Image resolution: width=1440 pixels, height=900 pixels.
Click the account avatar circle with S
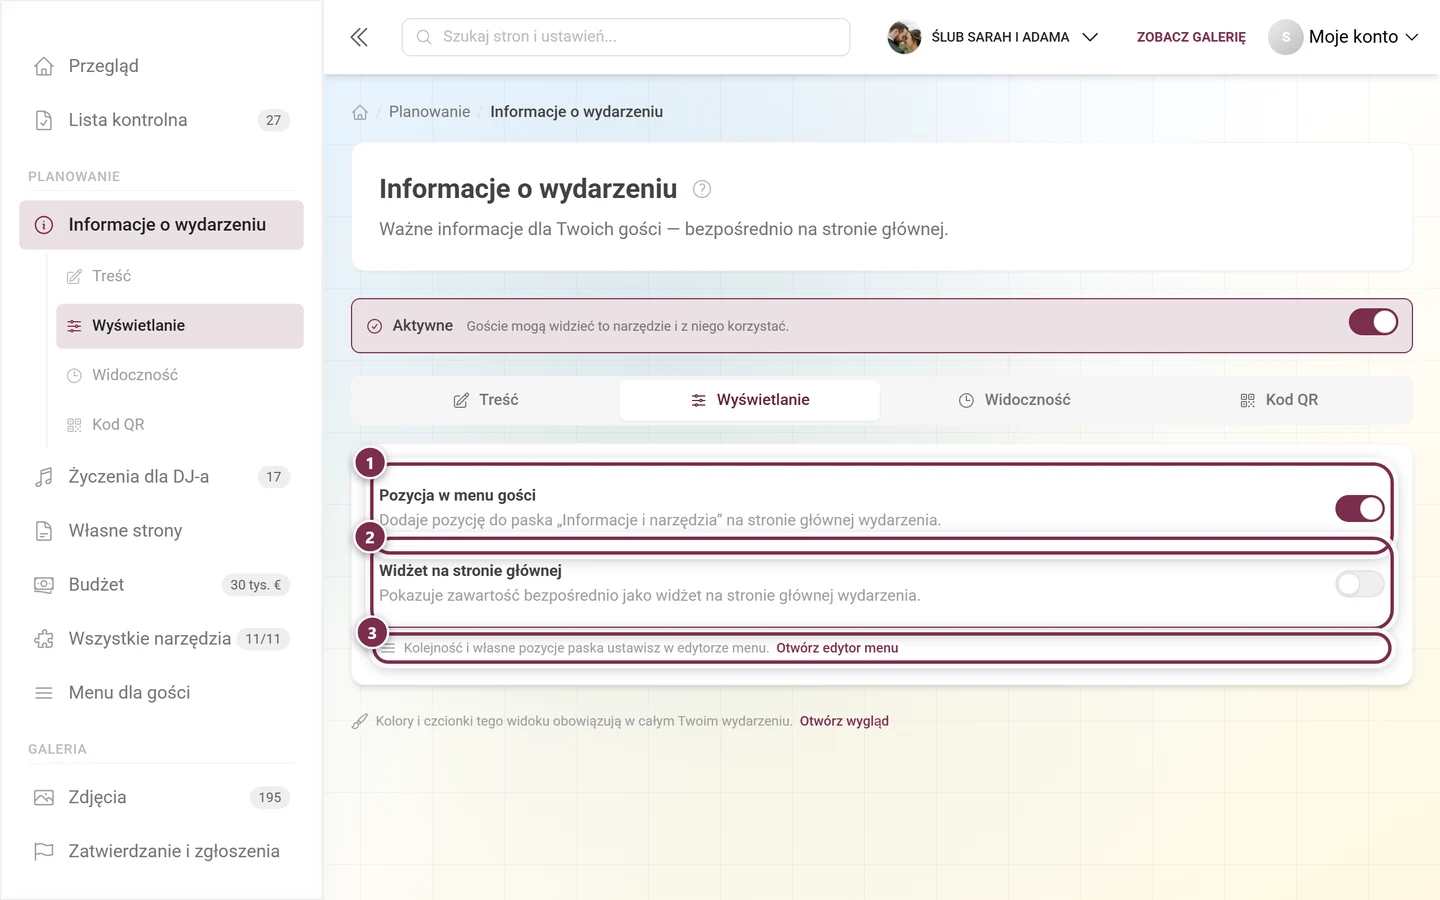pos(1286,37)
